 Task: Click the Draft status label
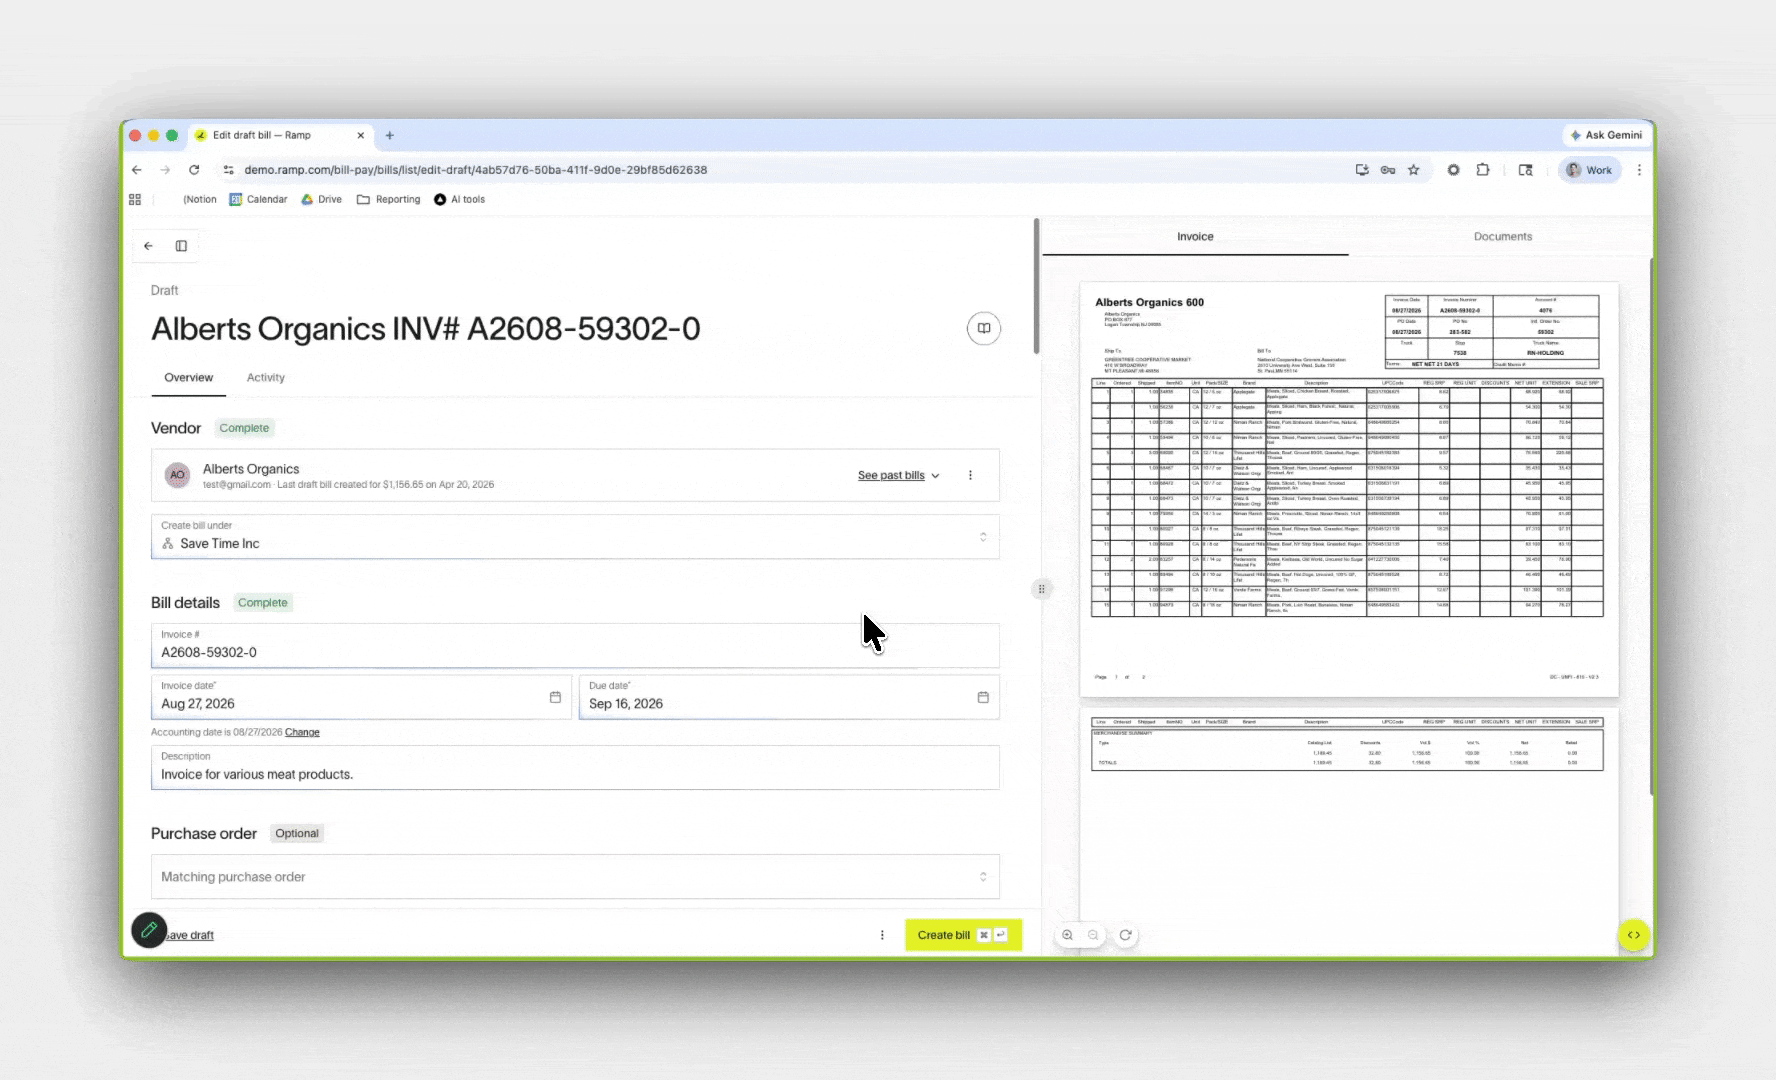[x=165, y=290]
